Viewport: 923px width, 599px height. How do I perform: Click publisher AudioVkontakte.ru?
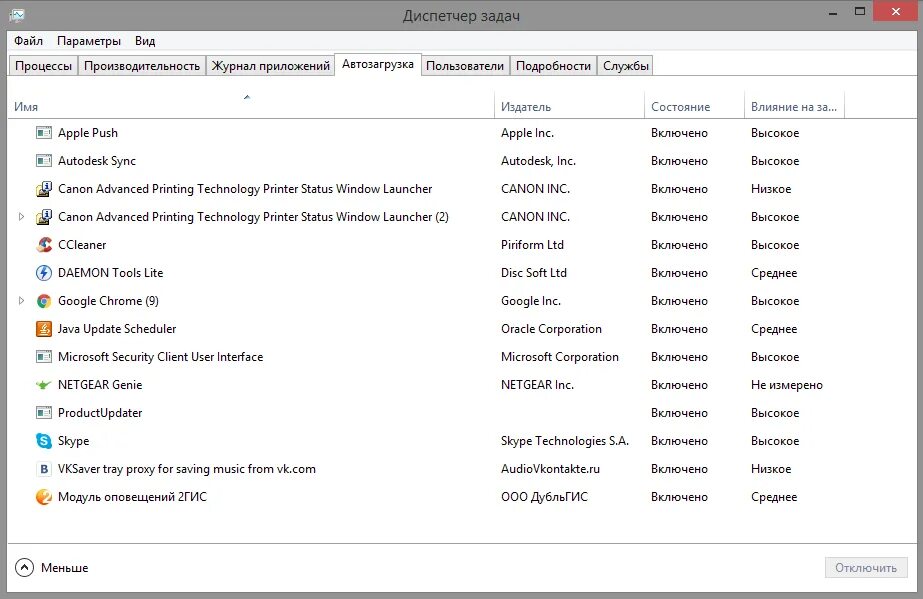[x=550, y=469]
